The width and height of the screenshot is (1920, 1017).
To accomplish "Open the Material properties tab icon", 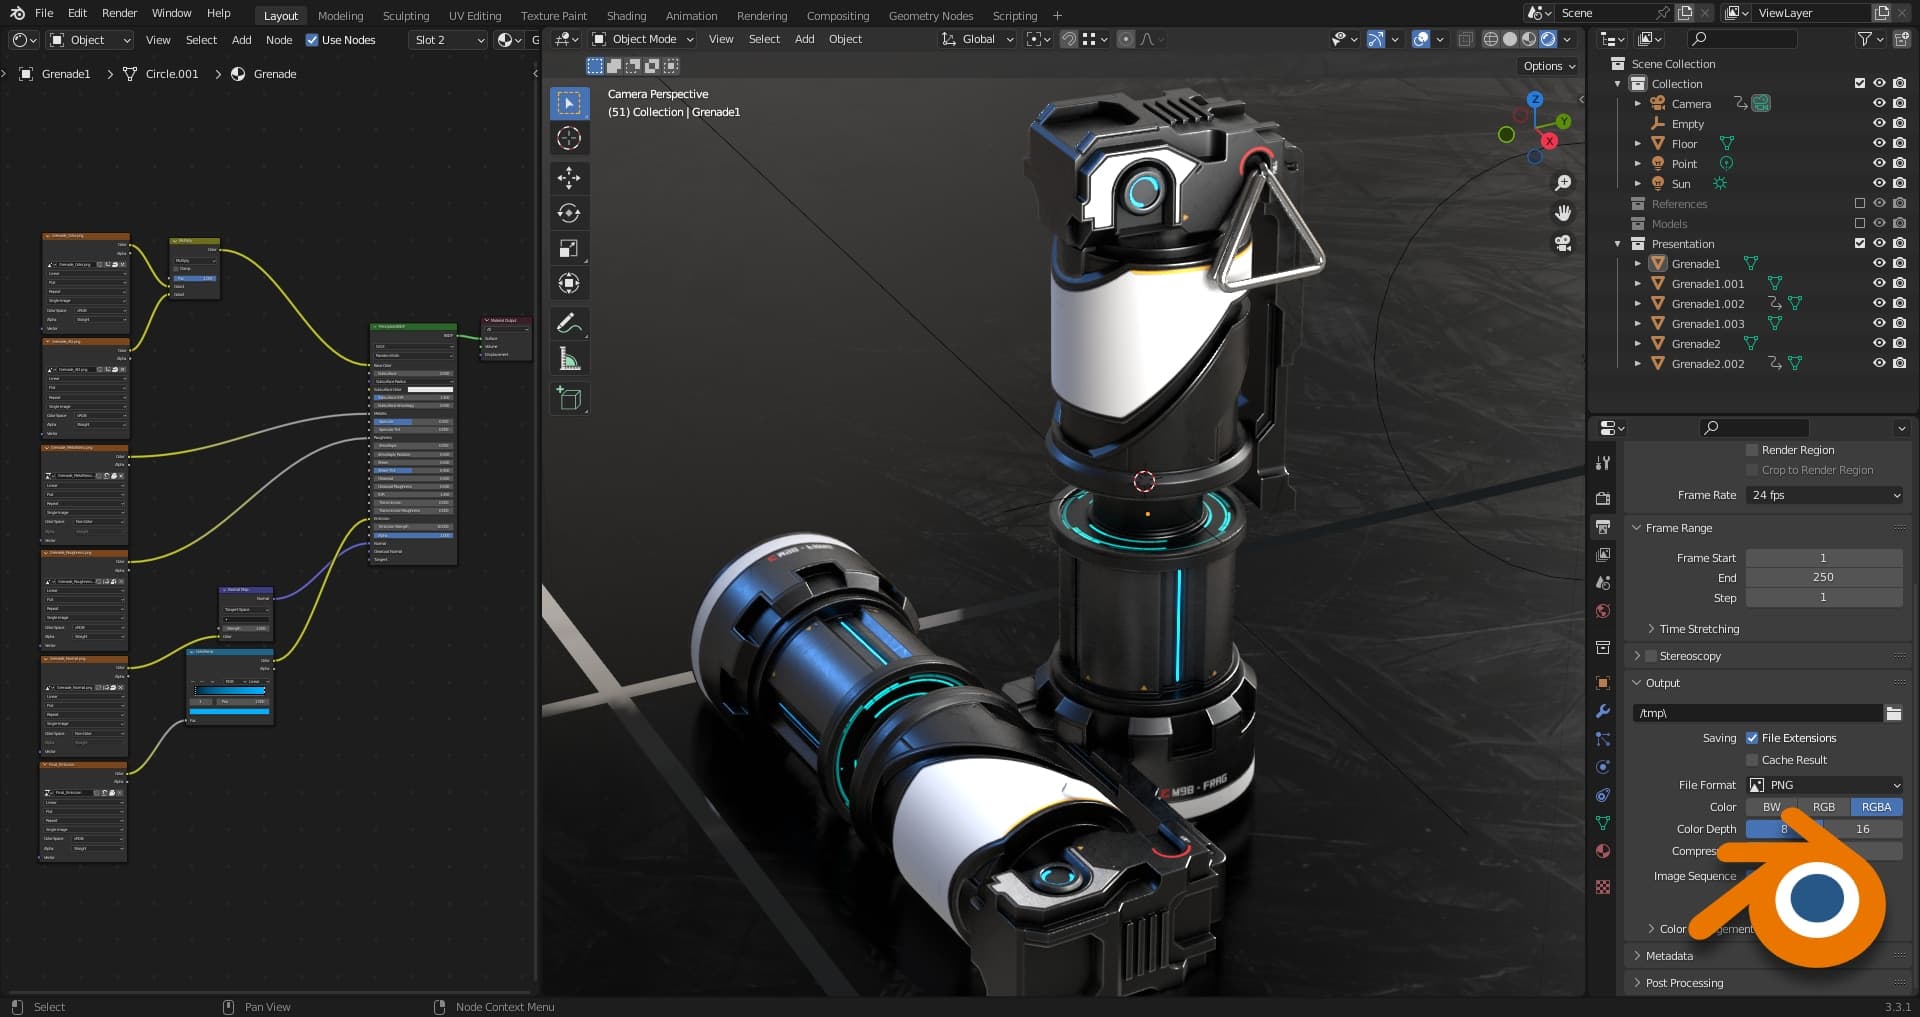I will (1603, 851).
